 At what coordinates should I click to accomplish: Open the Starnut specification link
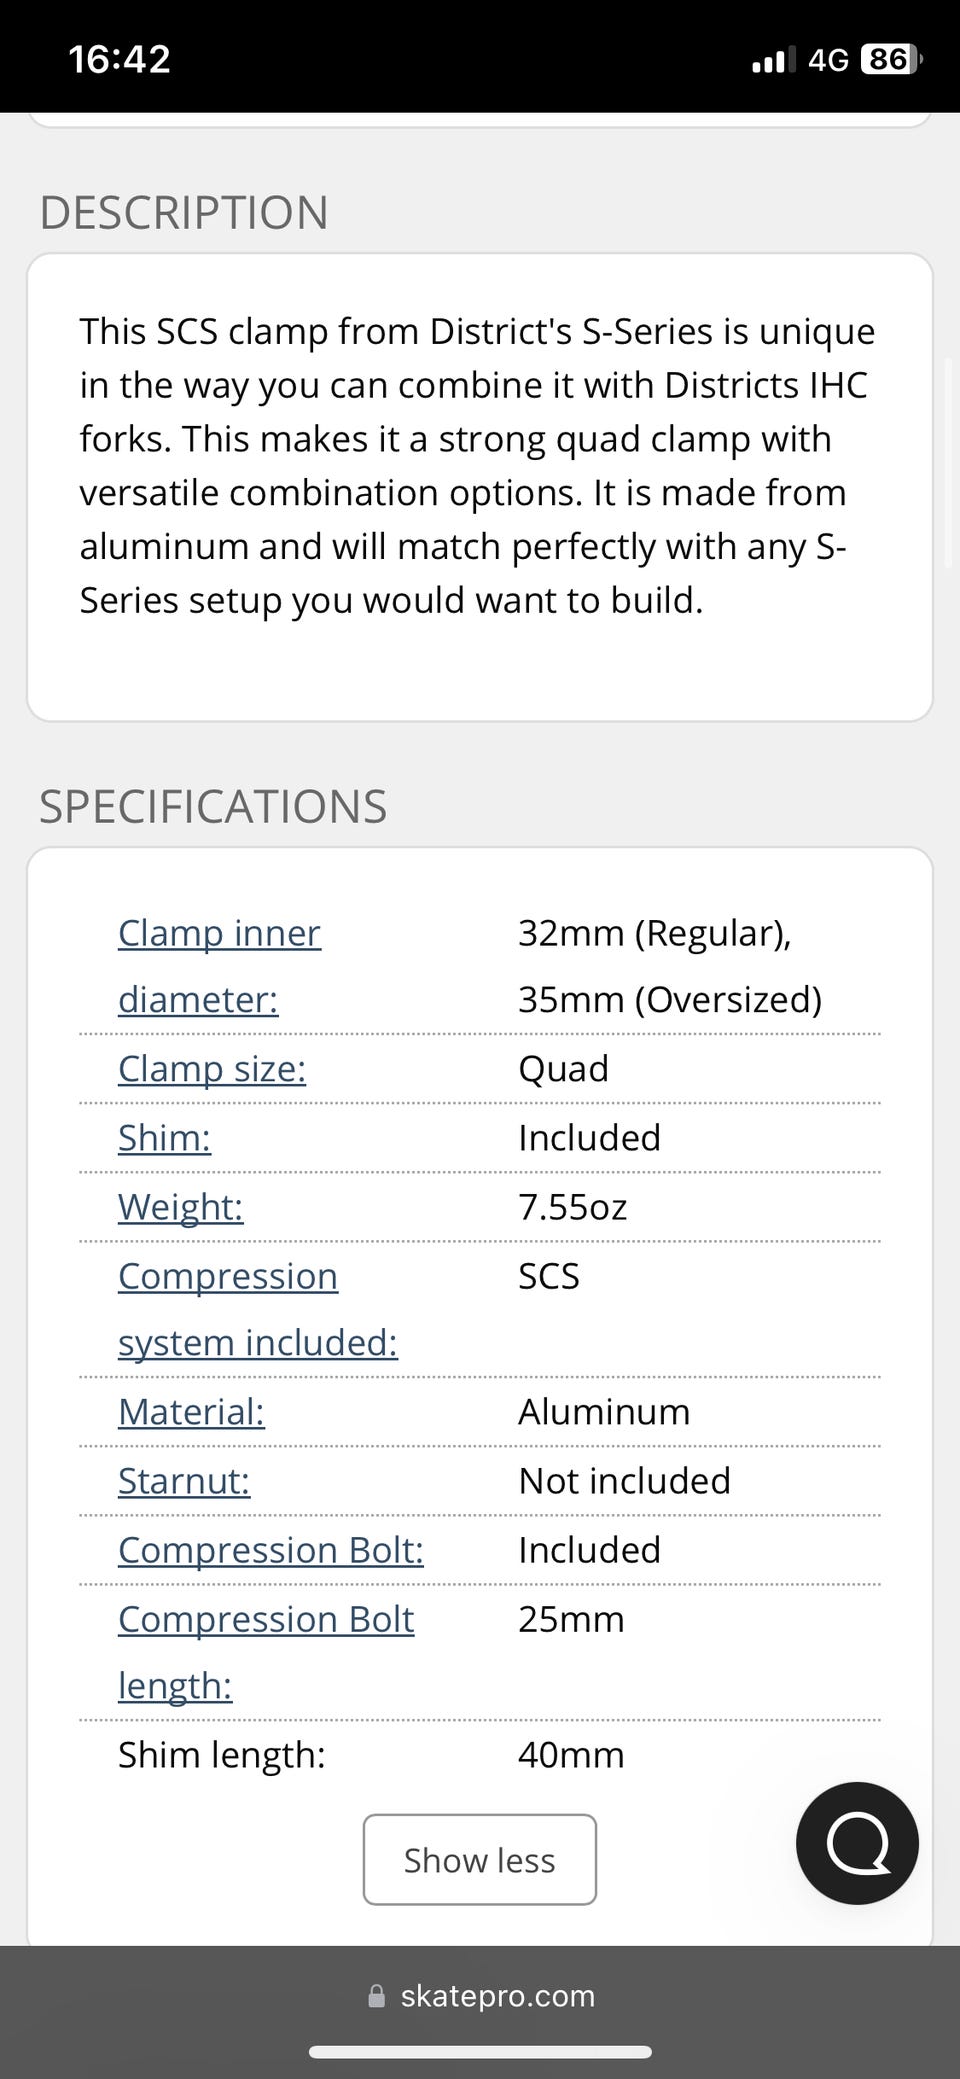(184, 1481)
